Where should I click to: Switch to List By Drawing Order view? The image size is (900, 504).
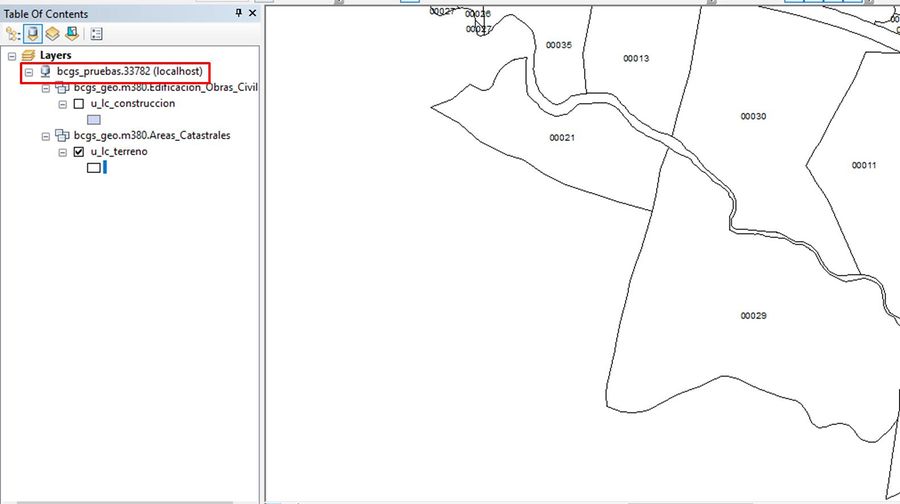13,34
